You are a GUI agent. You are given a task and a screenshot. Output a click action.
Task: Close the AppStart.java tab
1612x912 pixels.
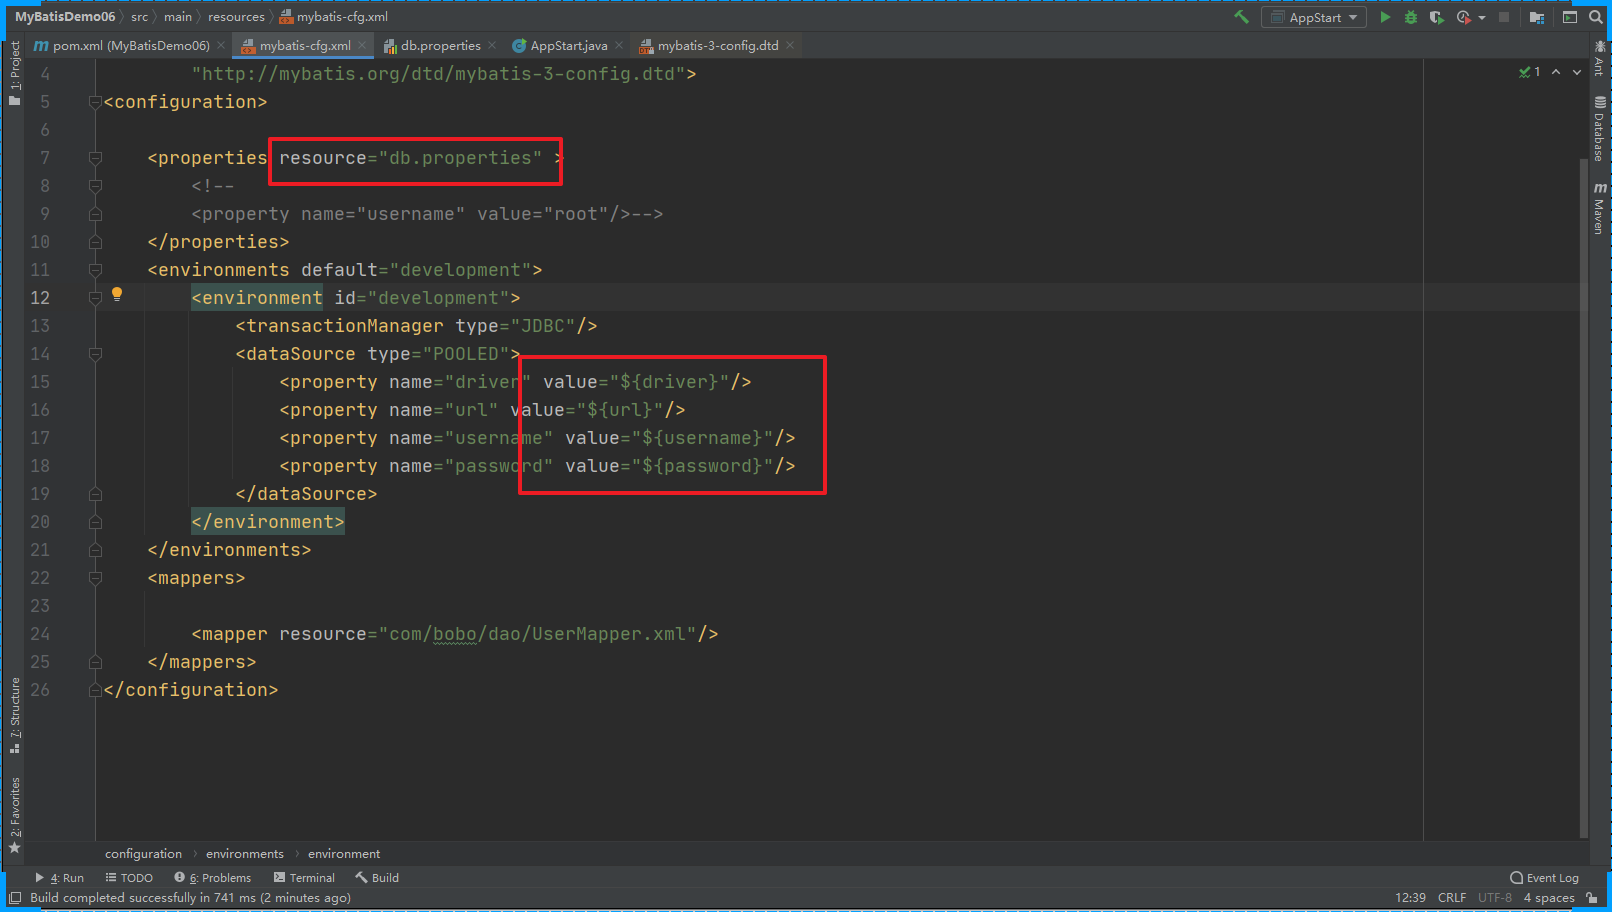point(619,46)
